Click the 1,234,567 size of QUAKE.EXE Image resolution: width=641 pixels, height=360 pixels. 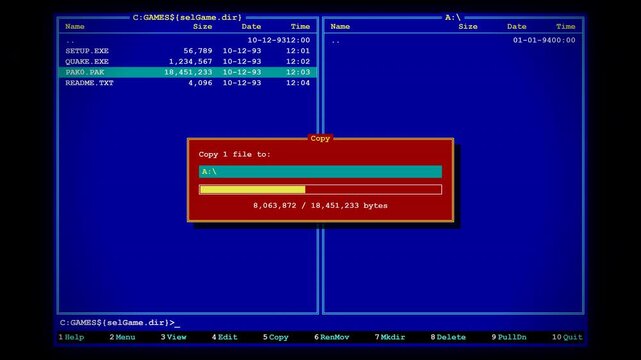191,61
